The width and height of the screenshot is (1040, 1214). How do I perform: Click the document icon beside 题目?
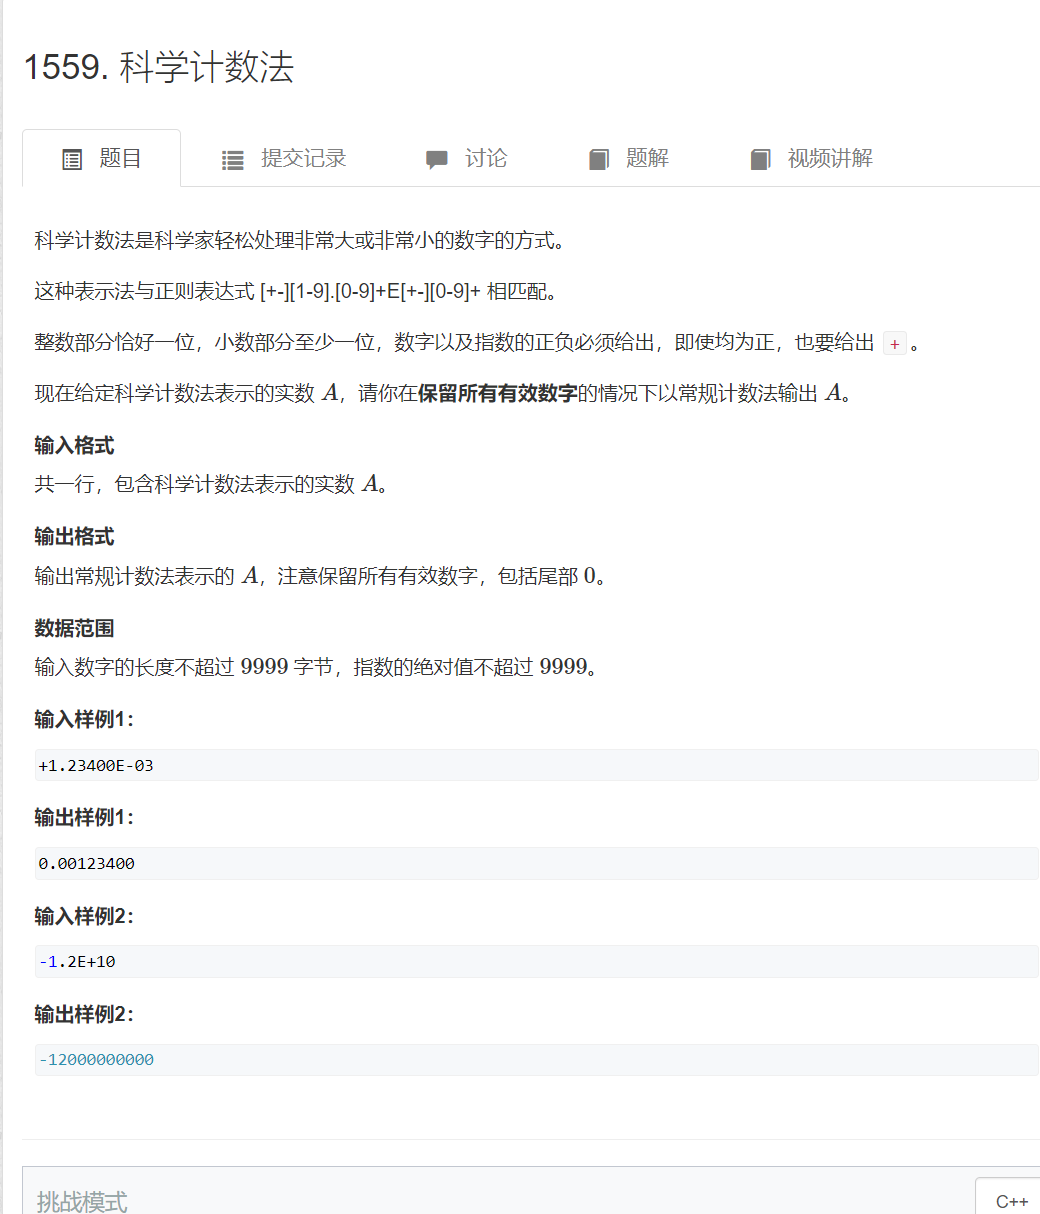[72, 159]
